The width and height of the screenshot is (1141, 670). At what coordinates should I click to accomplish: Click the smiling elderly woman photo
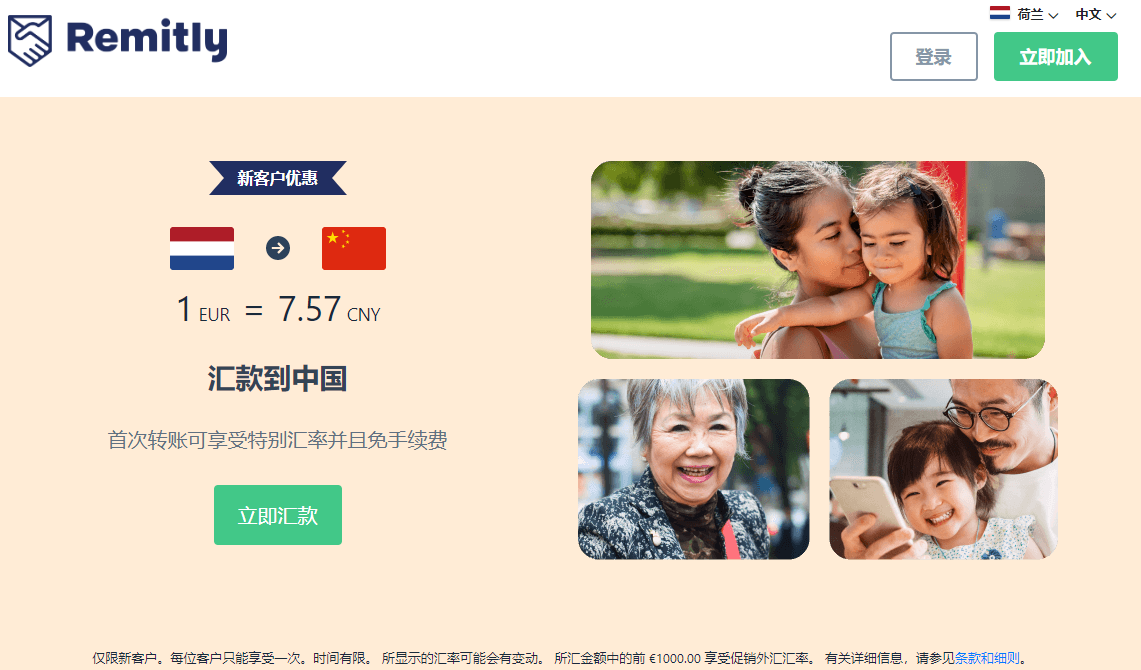[x=693, y=469]
